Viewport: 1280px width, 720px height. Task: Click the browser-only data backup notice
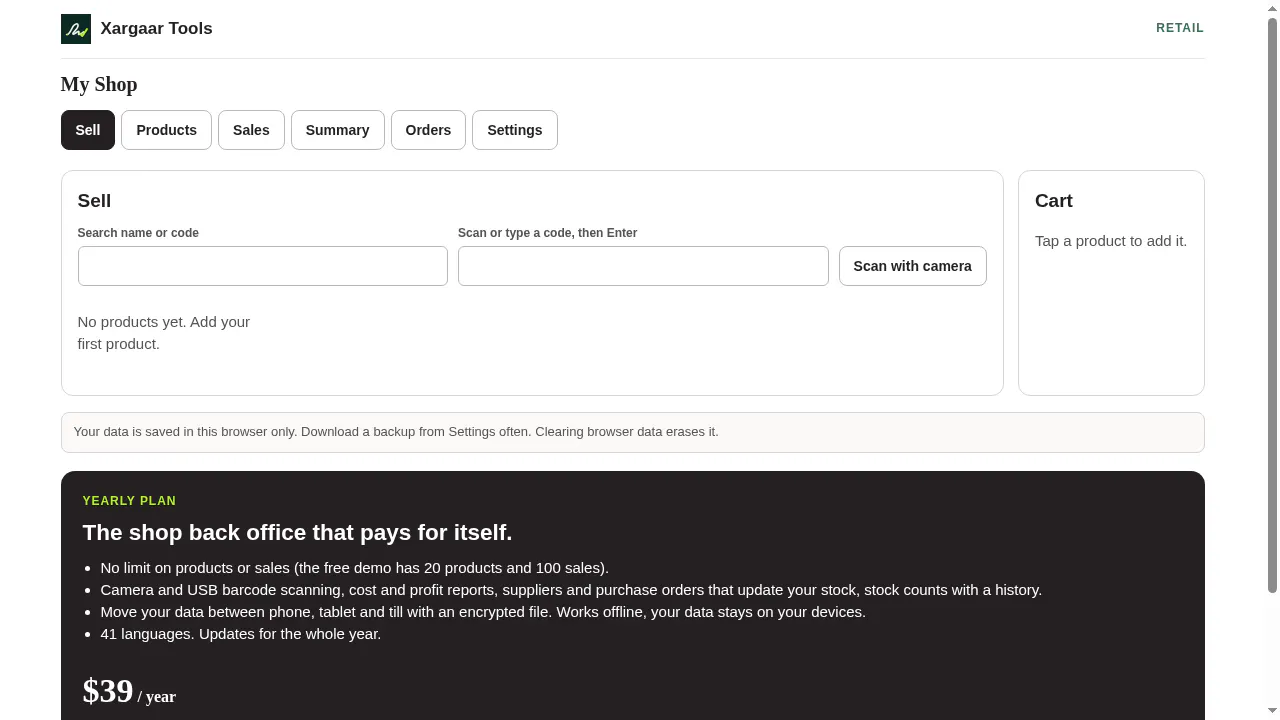pos(633,432)
